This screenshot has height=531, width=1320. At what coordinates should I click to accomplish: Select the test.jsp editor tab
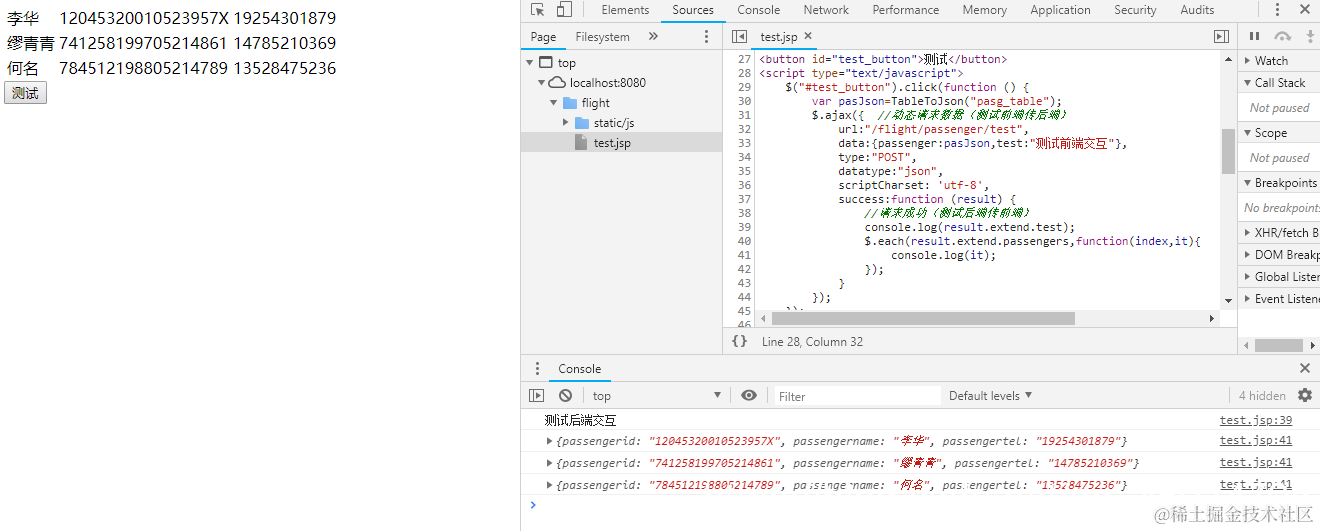click(x=779, y=37)
